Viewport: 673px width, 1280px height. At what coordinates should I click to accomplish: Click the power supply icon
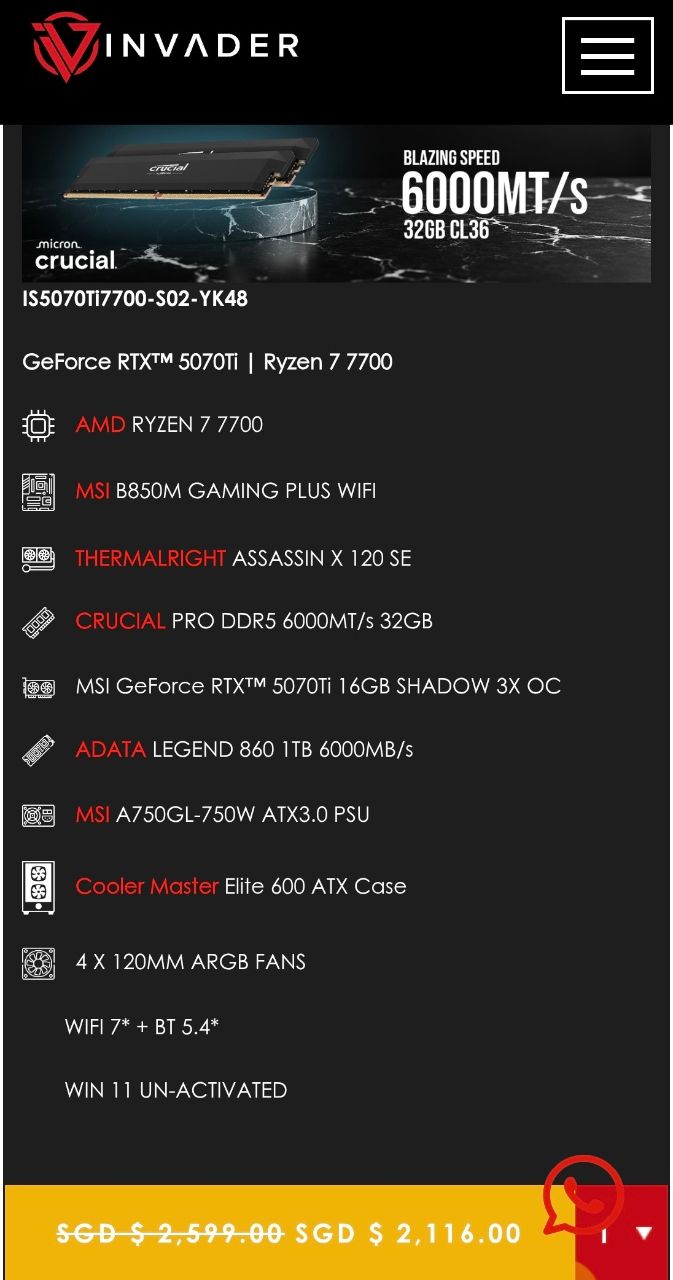tap(38, 815)
